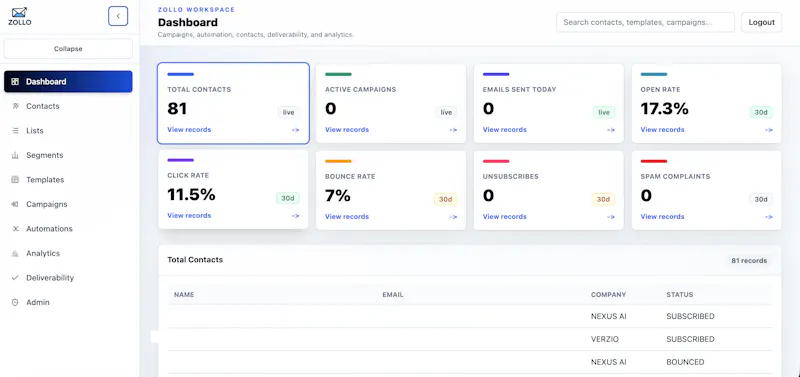Open the Dashboard menu item
Image resolution: width=800 pixels, height=377 pixels.
(68, 82)
